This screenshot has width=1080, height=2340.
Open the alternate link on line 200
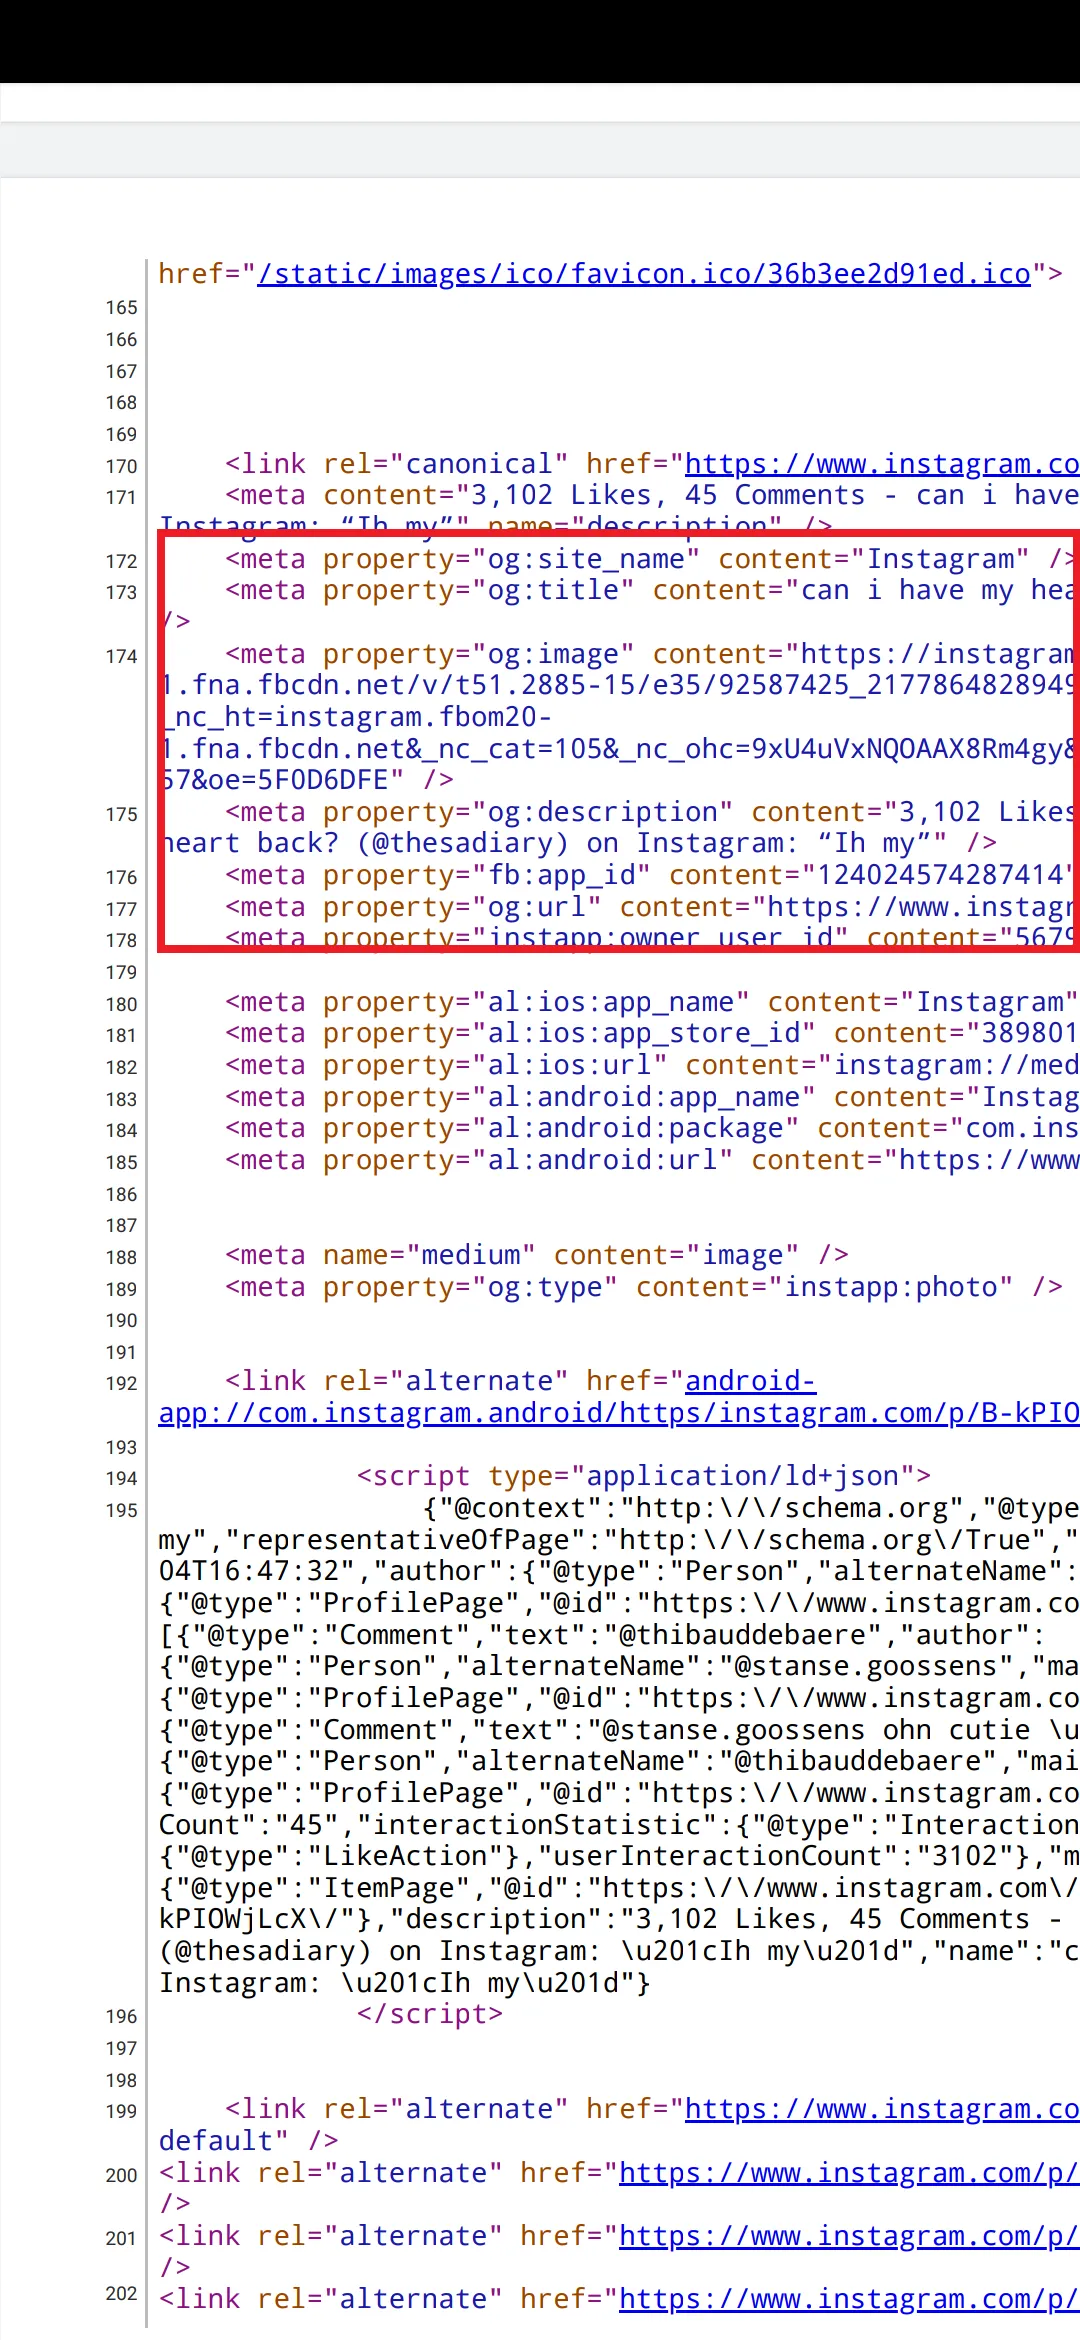pyautogui.click(x=849, y=2173)
